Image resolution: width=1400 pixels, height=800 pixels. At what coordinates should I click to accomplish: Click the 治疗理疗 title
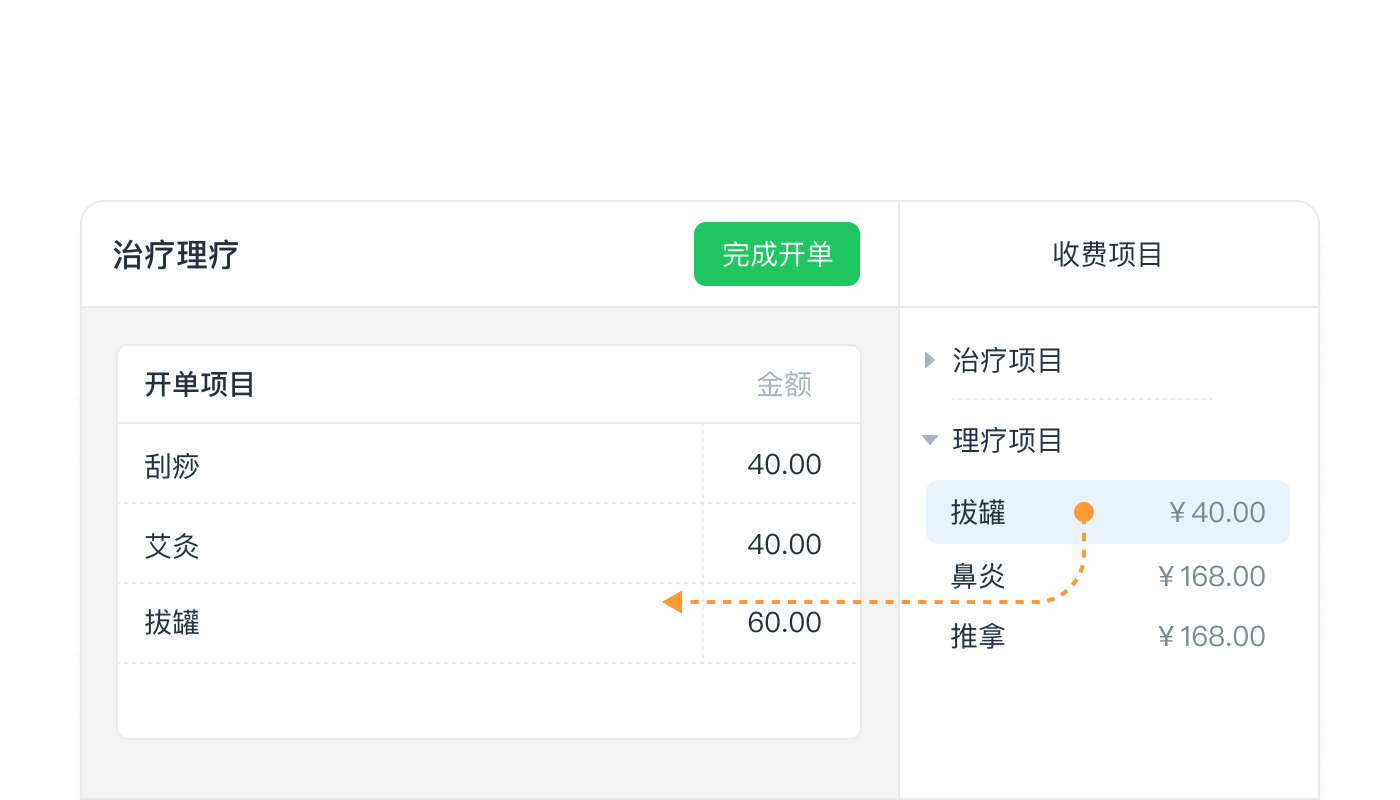point(176,255)
